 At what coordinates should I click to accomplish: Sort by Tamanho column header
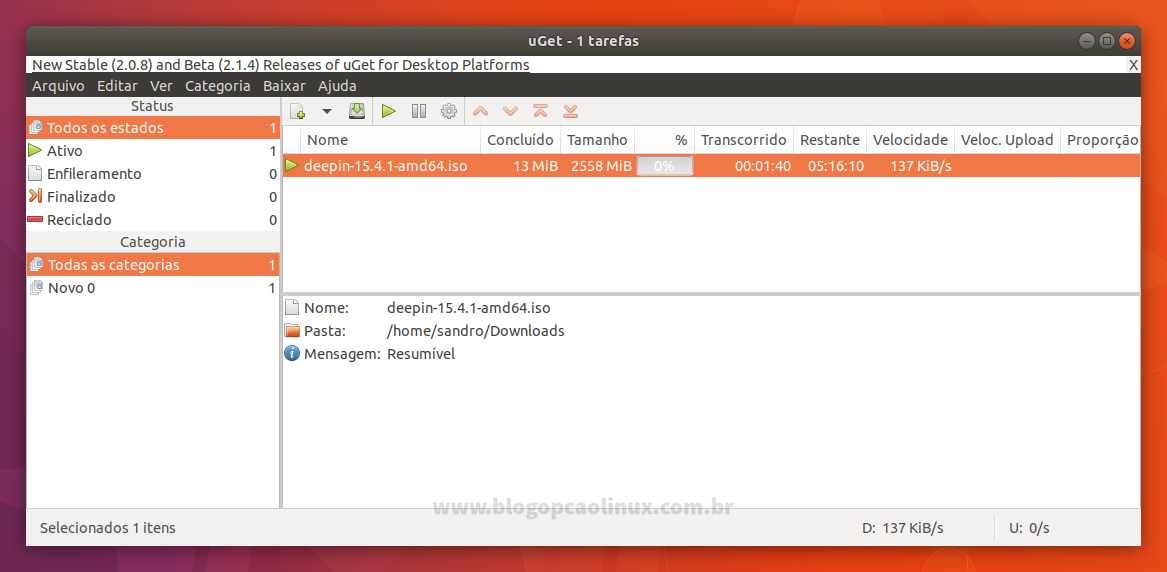point(598,140)
